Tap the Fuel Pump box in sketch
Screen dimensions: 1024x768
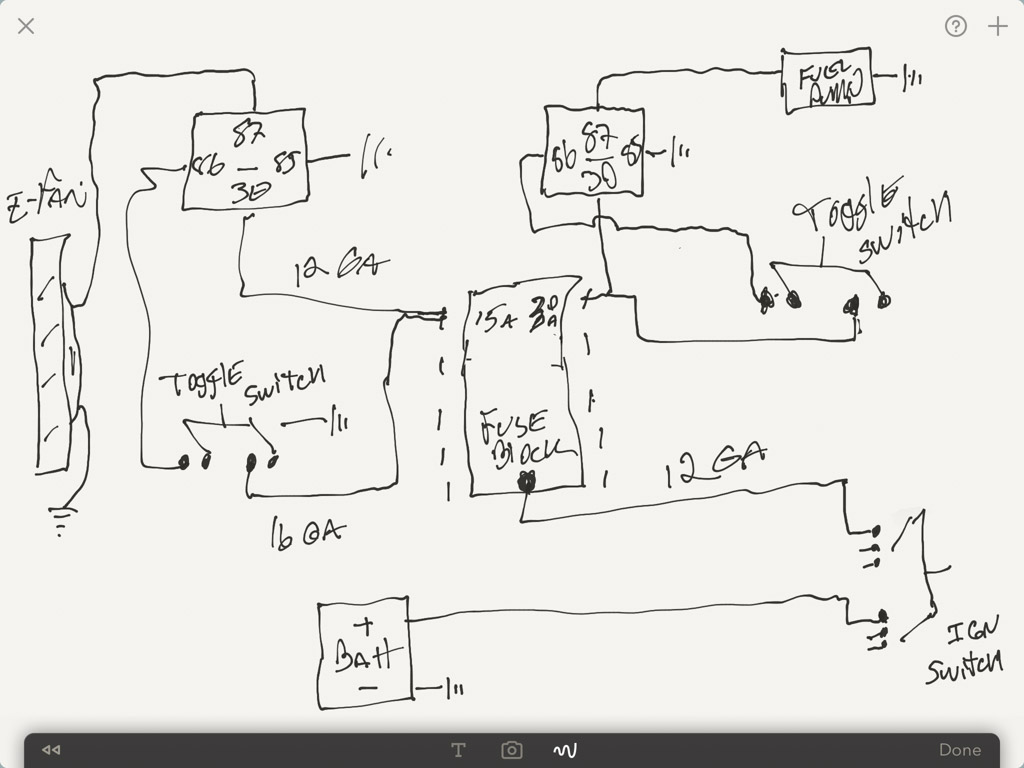[x=828, y=80]
